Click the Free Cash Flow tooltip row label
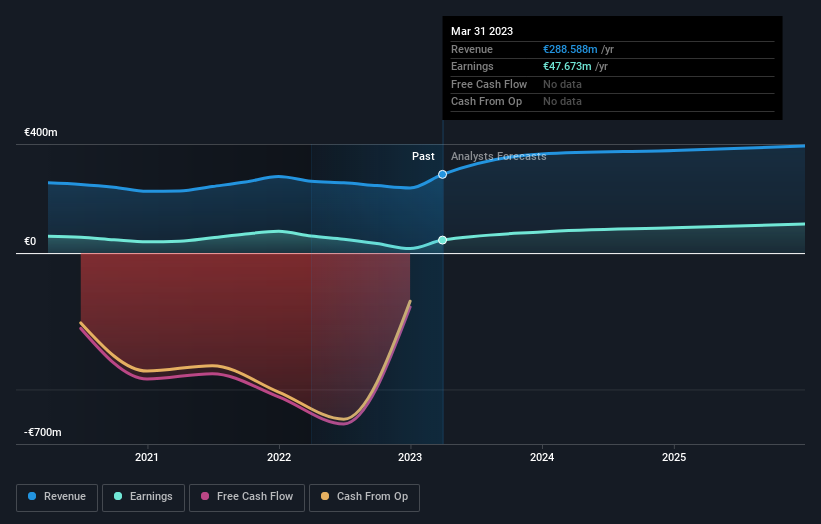The width and height of the screenshot is (821, 524). (489, 84)
